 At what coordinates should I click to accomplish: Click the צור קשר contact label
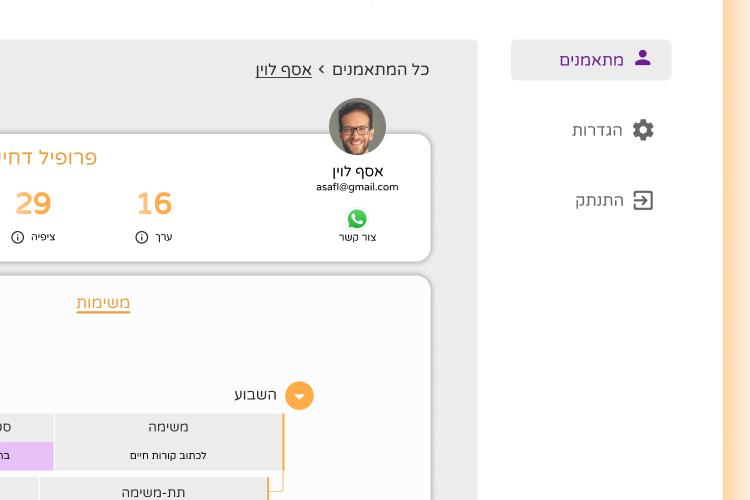point(357,238)
